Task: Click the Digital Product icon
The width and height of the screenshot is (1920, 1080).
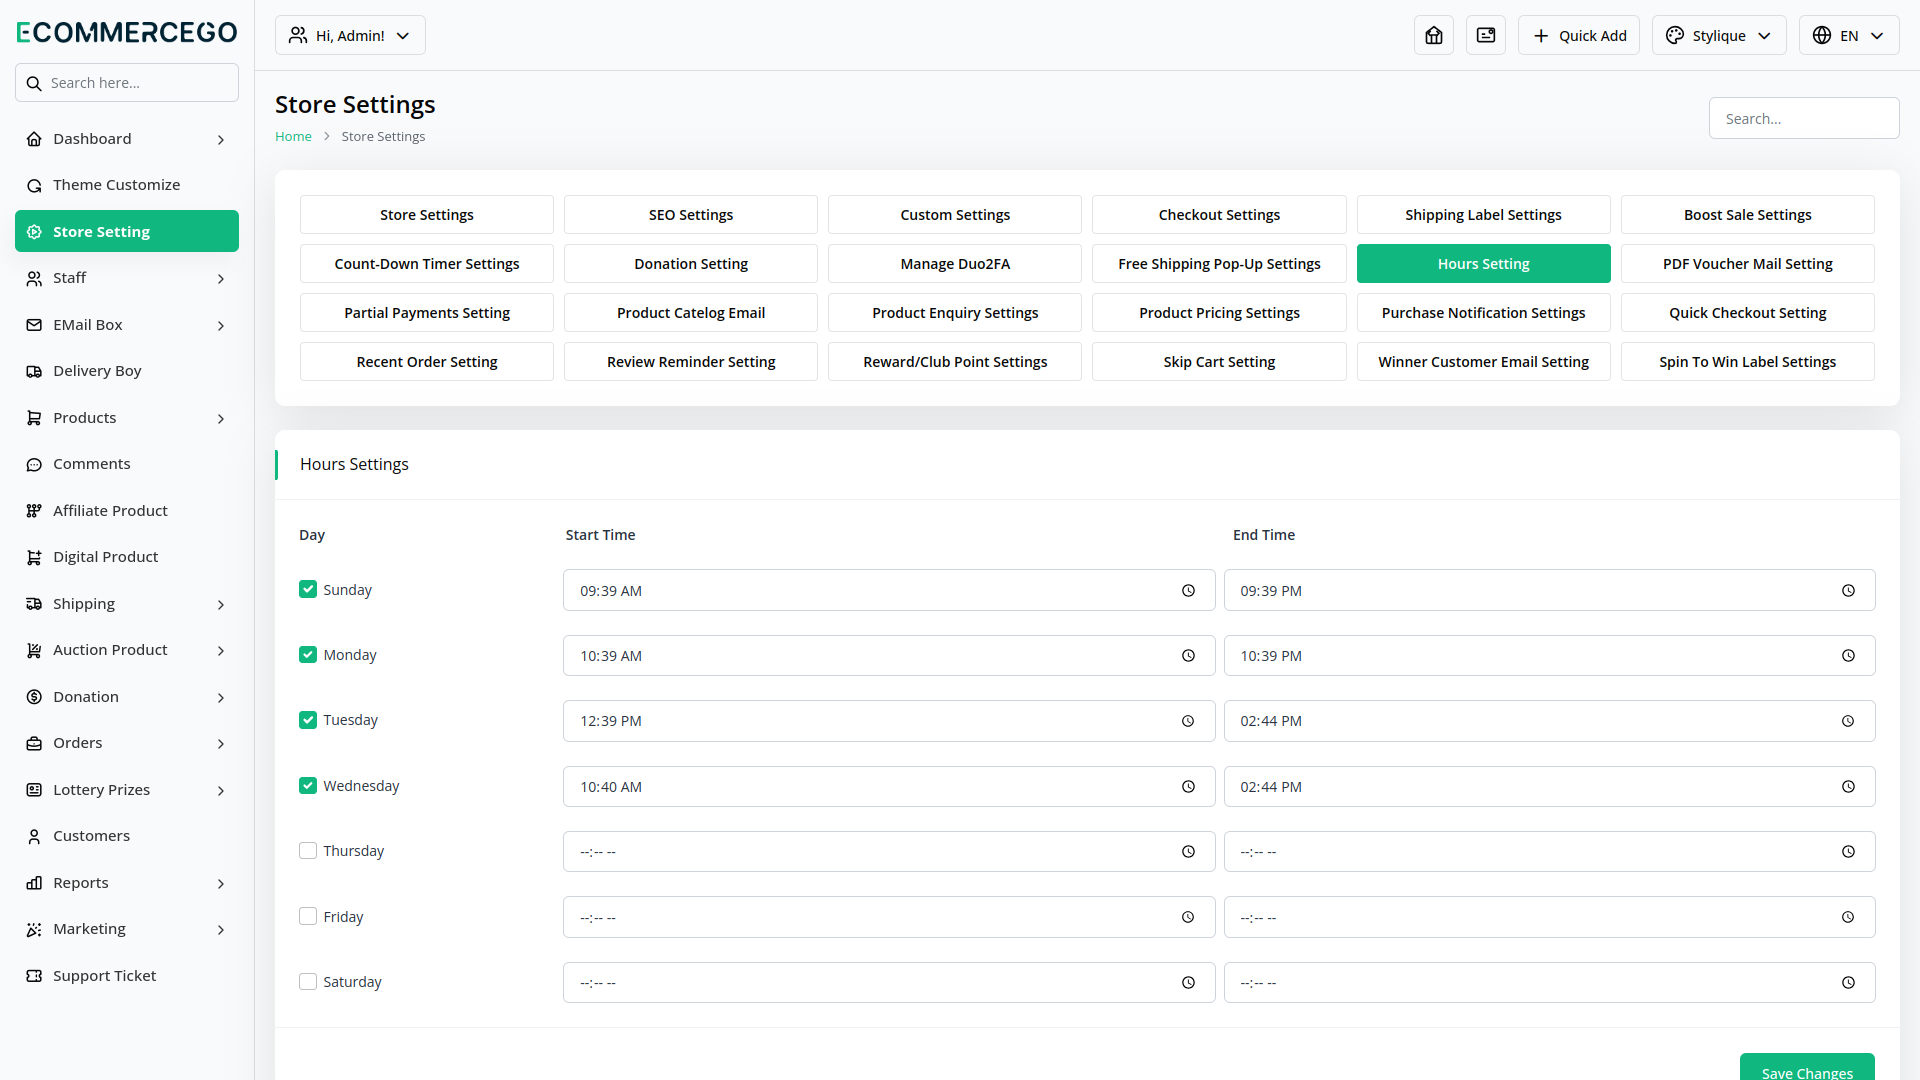Action: click(34, 557)
